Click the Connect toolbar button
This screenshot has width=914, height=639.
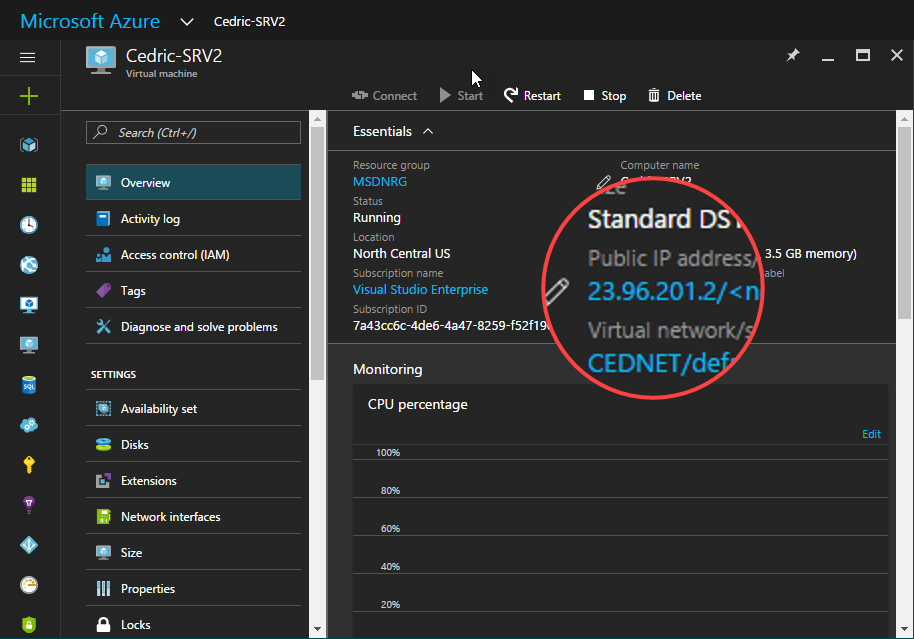click(384, 96)
